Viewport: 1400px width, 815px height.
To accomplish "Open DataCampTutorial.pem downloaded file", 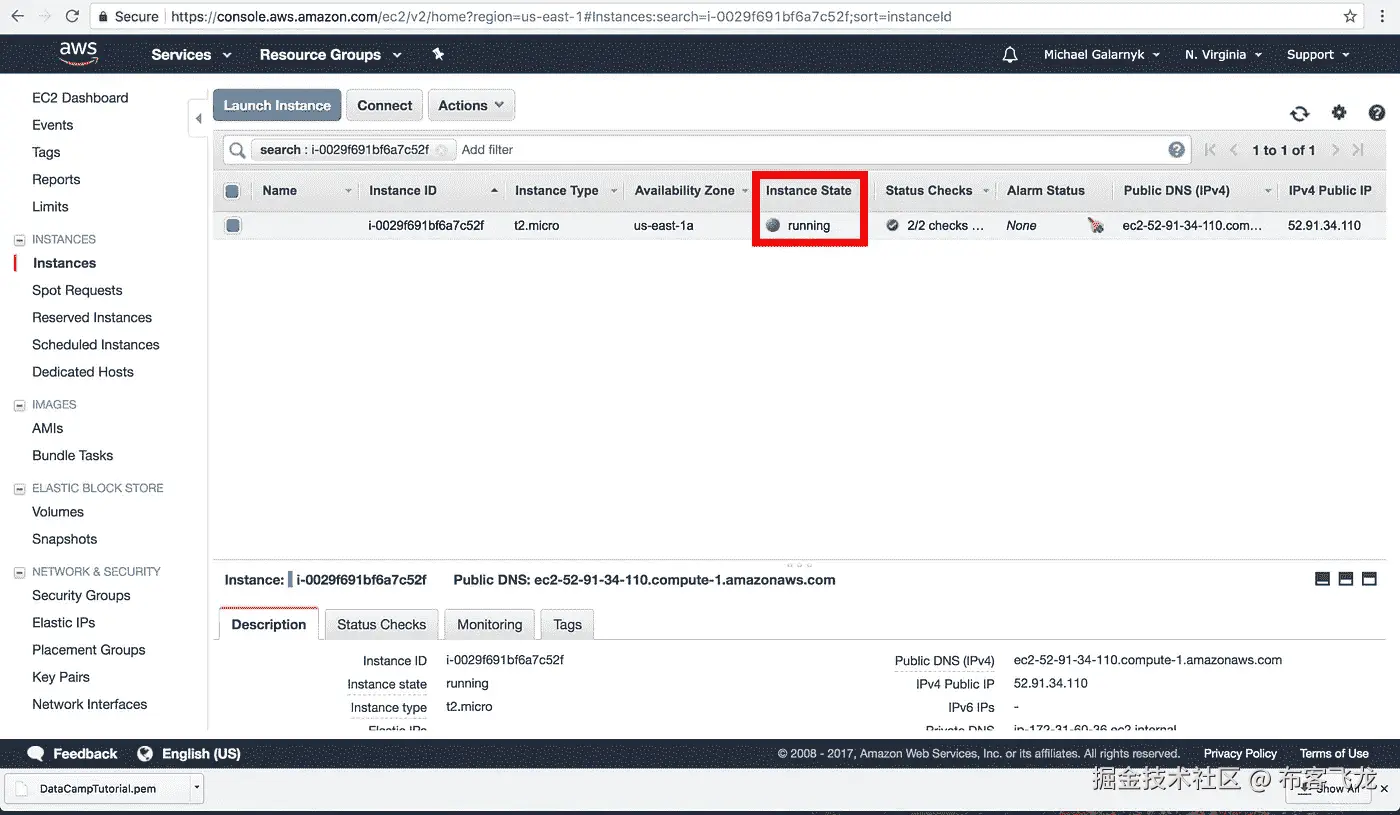I will click(x=97, y=788).
